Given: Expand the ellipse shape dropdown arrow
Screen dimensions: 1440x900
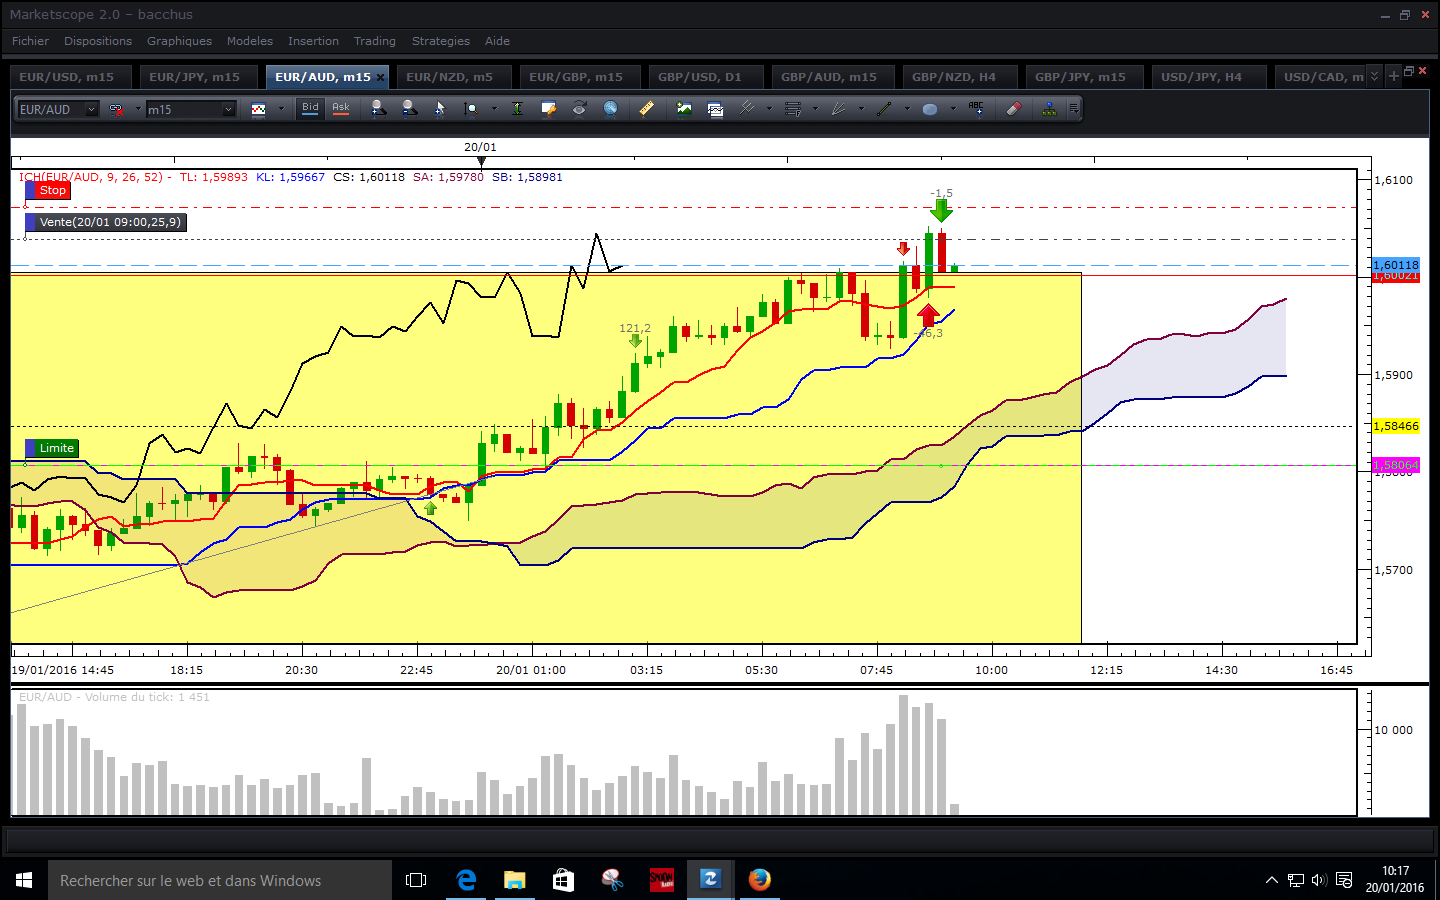Looking at the screenshot, I should 953,109.
